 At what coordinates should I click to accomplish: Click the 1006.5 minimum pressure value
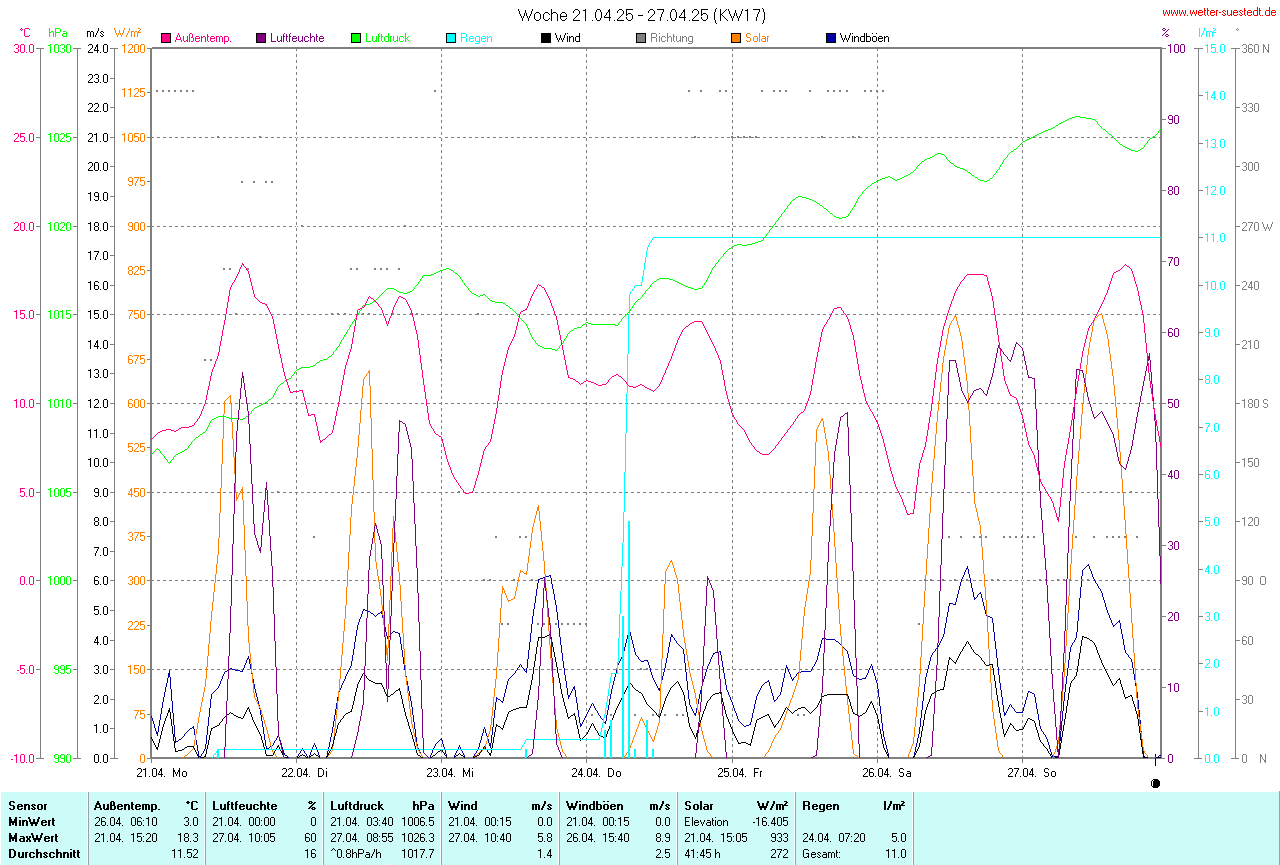(418, 822)
